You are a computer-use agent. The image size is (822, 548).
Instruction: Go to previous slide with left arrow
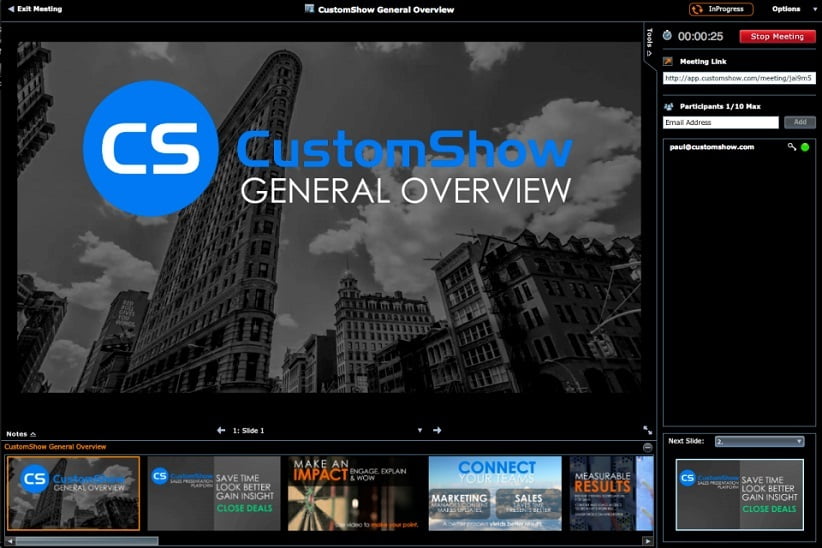221,430
